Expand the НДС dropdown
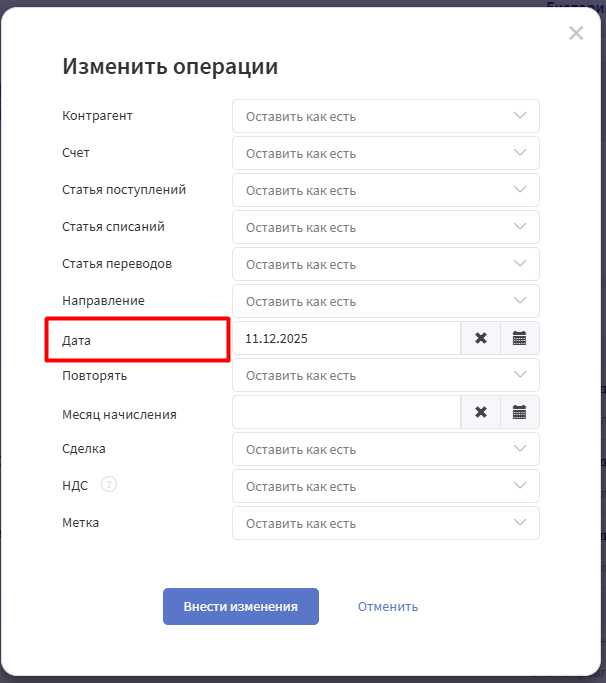The height and width of the screenshot is (683, 606). pyautogui.click(x=386, y=486)
